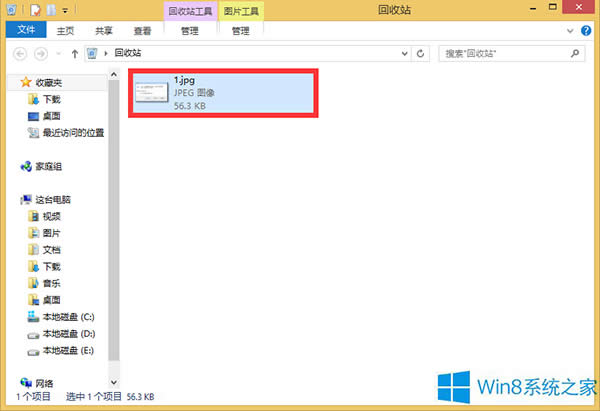Click the 收藏夹 star icon
This screenshot has height=411, width=600.
[x=26, y=82]
